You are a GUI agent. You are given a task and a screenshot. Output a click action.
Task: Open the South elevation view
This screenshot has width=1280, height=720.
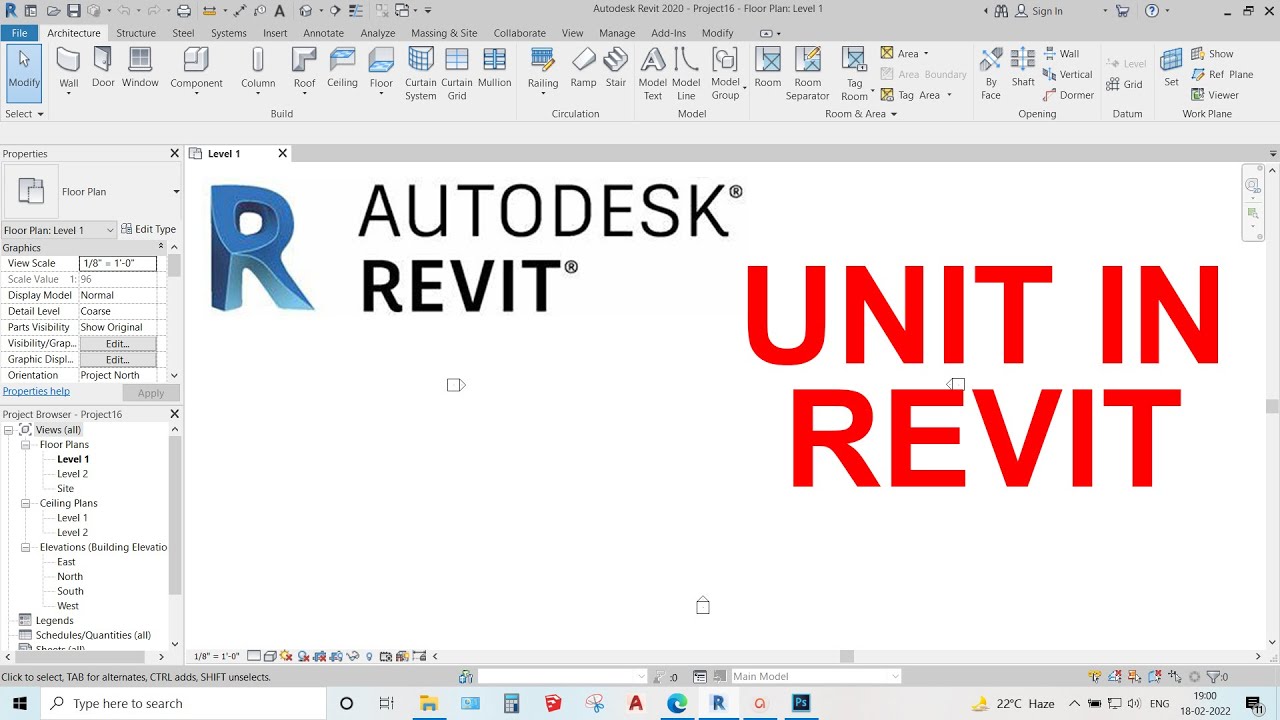pos(70,591)
